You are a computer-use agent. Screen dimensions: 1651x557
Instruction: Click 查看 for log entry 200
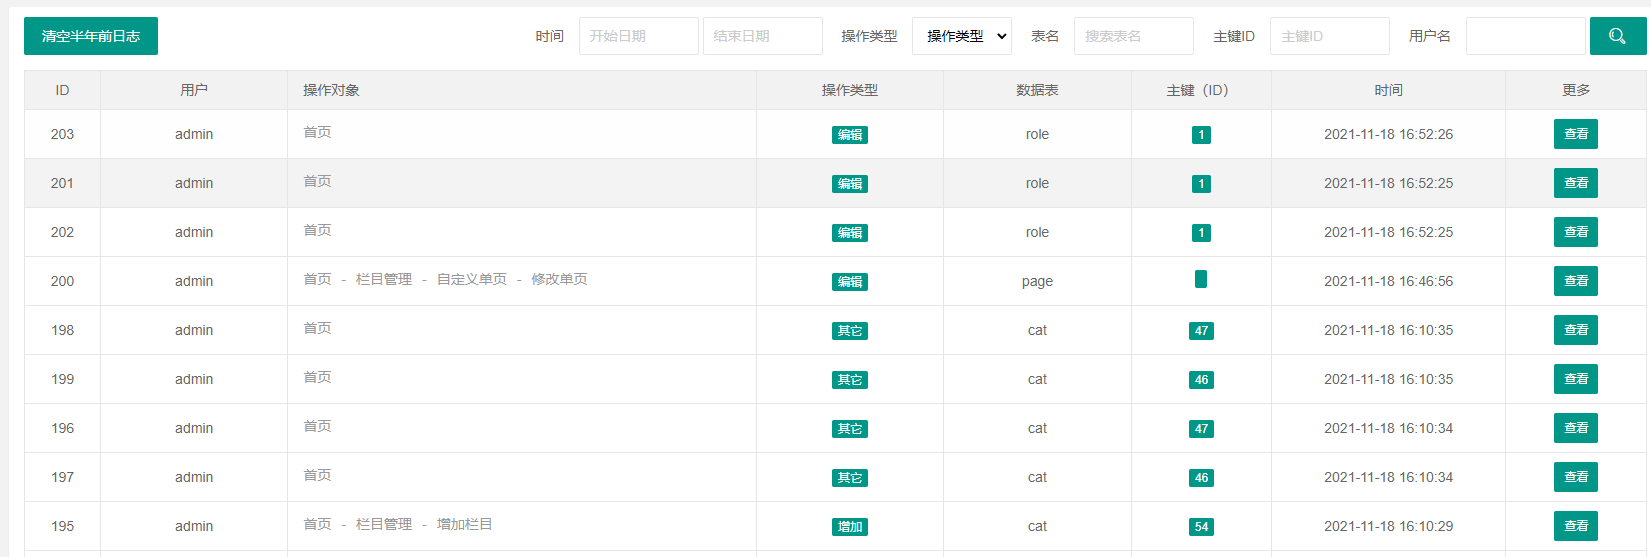tap(1576, 281)
